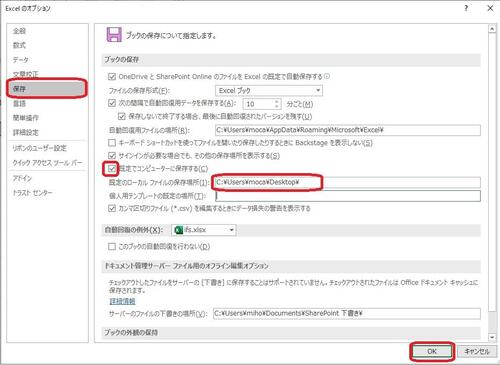This screenshot has height=365, width=500.
Task: Open リボンのユーザー設定 category
Action: (39, 148)
